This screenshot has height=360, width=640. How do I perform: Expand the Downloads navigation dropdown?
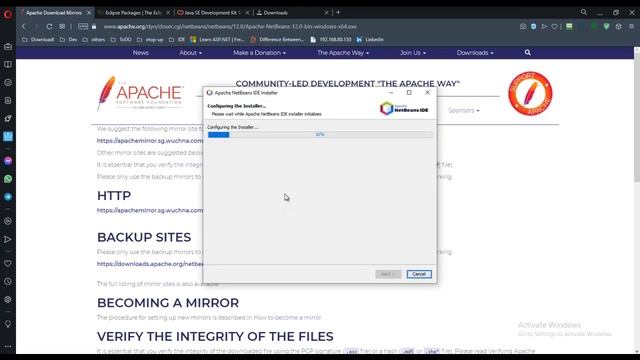(475, 53)
